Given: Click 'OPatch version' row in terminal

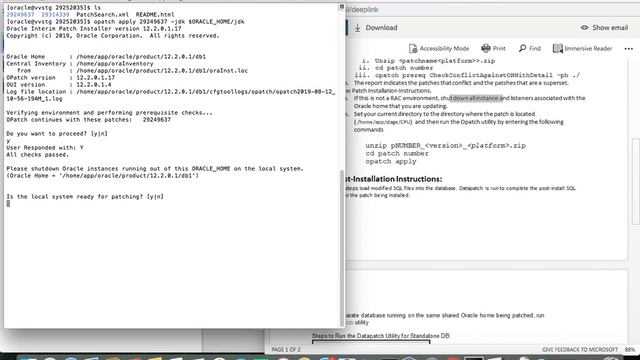Looking at the screenshot, I should [60, 78].
